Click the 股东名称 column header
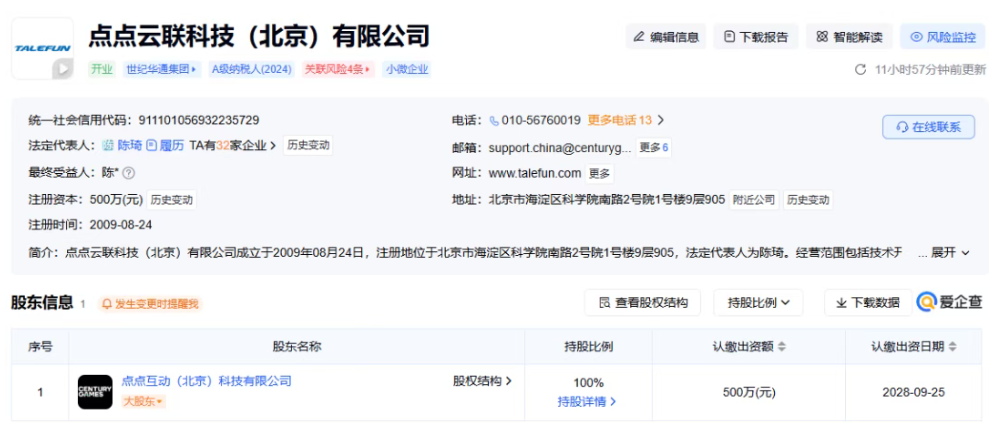This screenshot has height=438, width=1002. point(297,347)
